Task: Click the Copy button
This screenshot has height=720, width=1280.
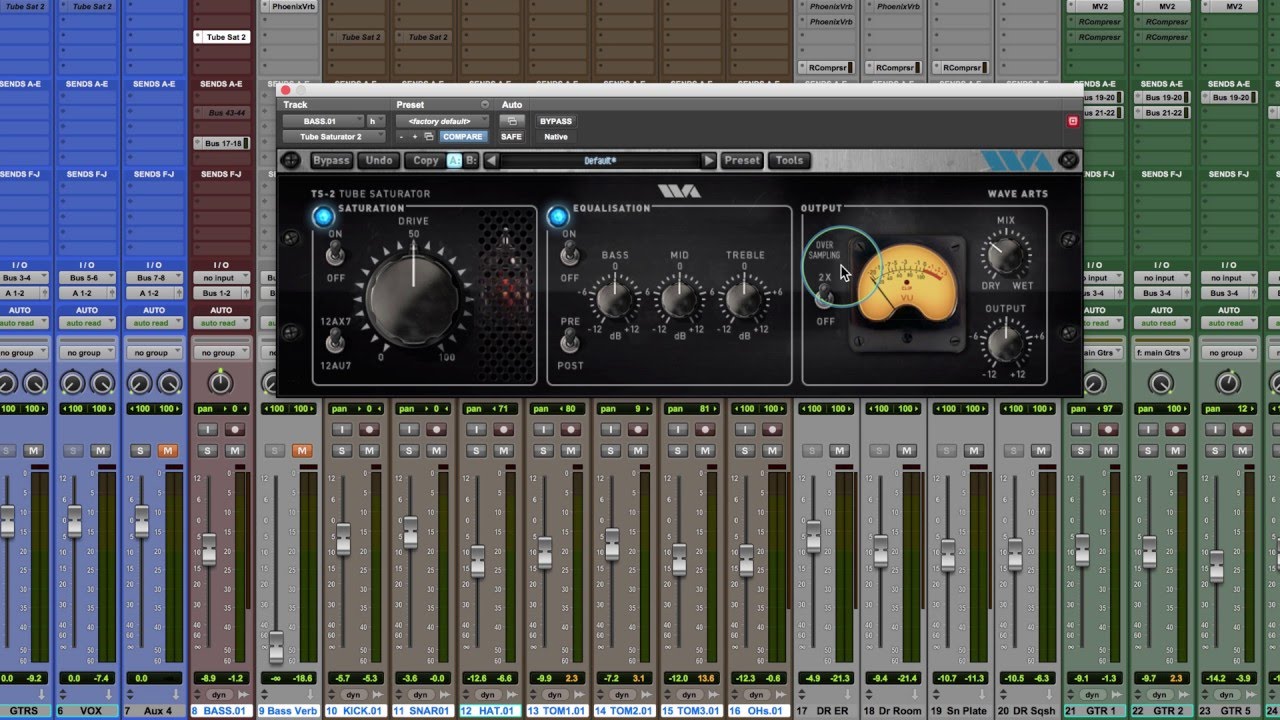Action: pyautogui.click(x=425, y=160)
